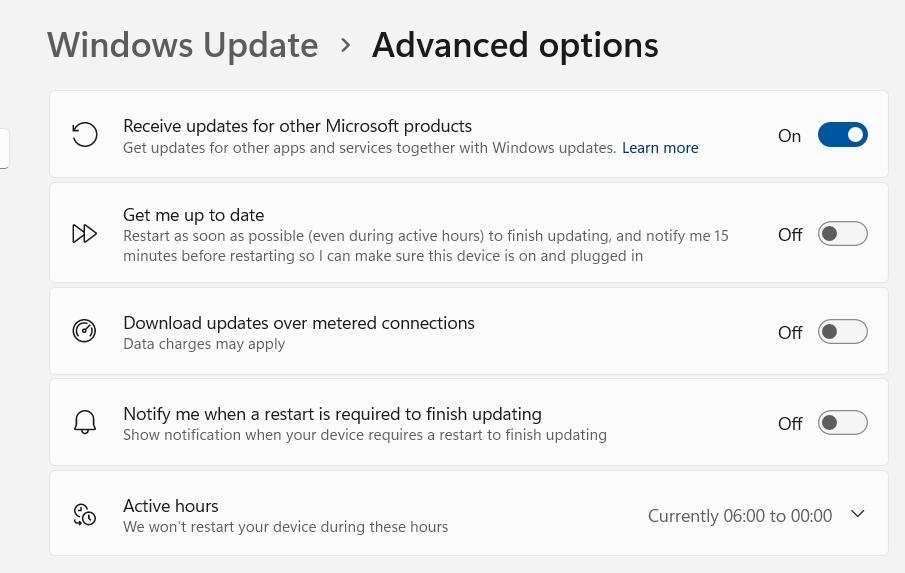The height and width of the screenshot is (573, 905).
Task: Click the Advanced options page title
Action: pyautogui.click(x=515, y=45)
